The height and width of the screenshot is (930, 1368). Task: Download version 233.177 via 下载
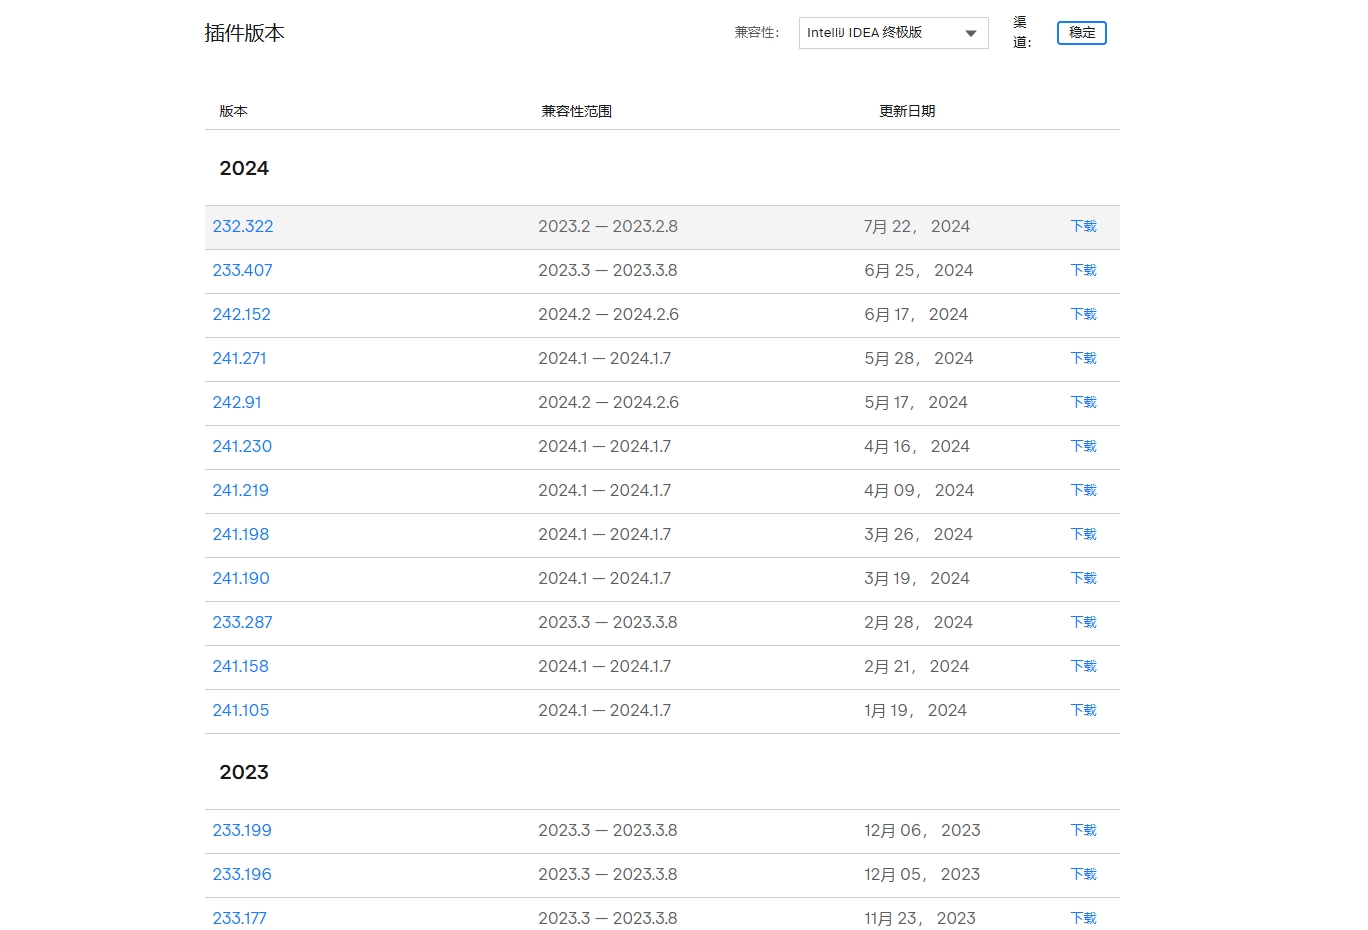pyautogui.click(x=1084, y=919)
